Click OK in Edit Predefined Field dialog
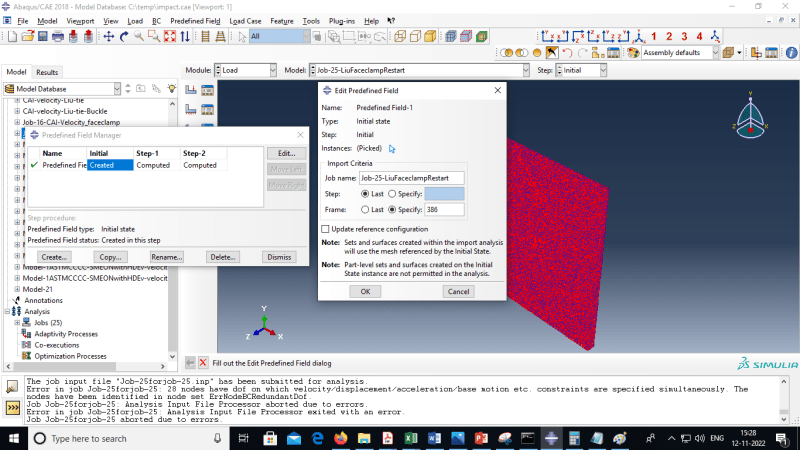This screenshot has width=800, height=450. point(365,291)
